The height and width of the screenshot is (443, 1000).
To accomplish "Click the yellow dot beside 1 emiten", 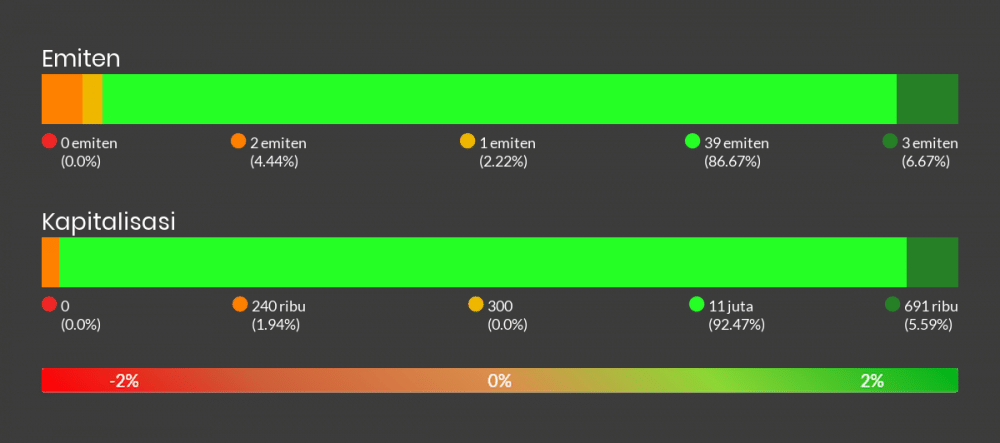I will pos(467,141).
